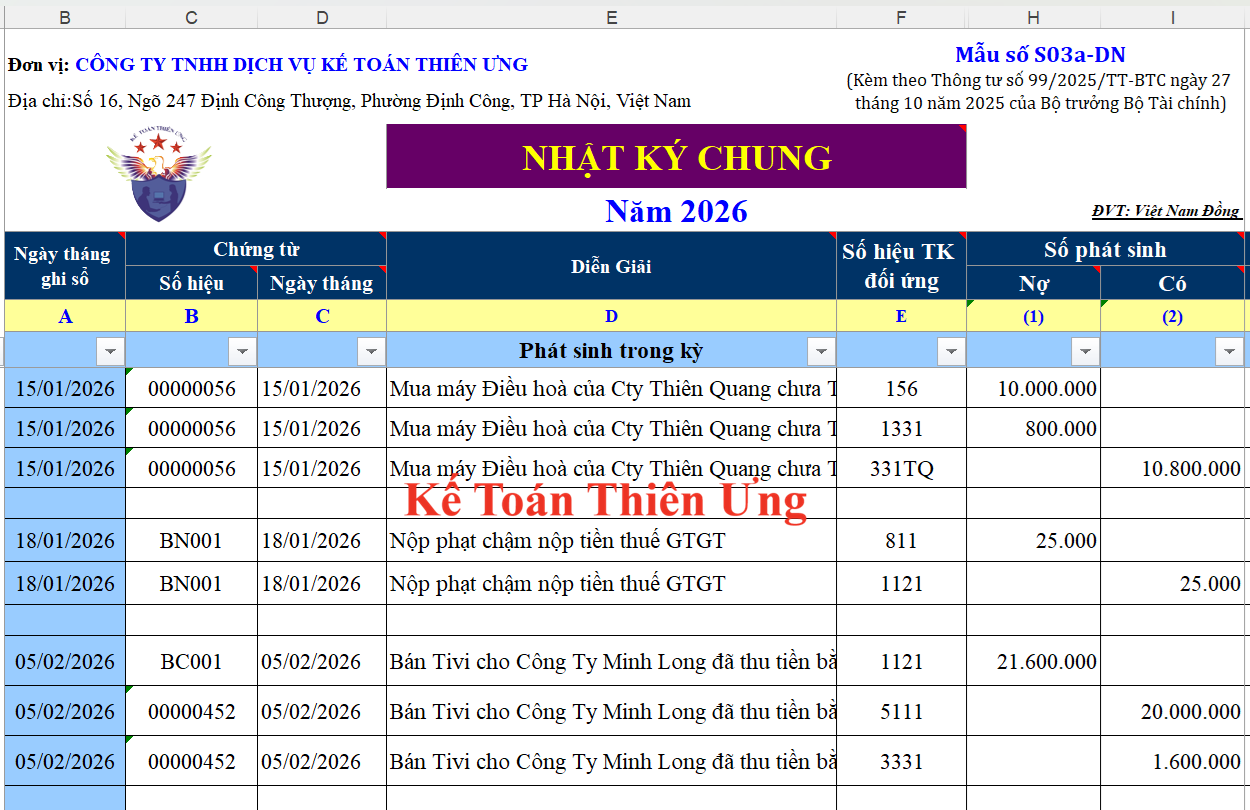This screenshot has height=810, width=1250.
Task: Expand filter for Số hiệu TK đối ứng column
Action: coord(951,351)
